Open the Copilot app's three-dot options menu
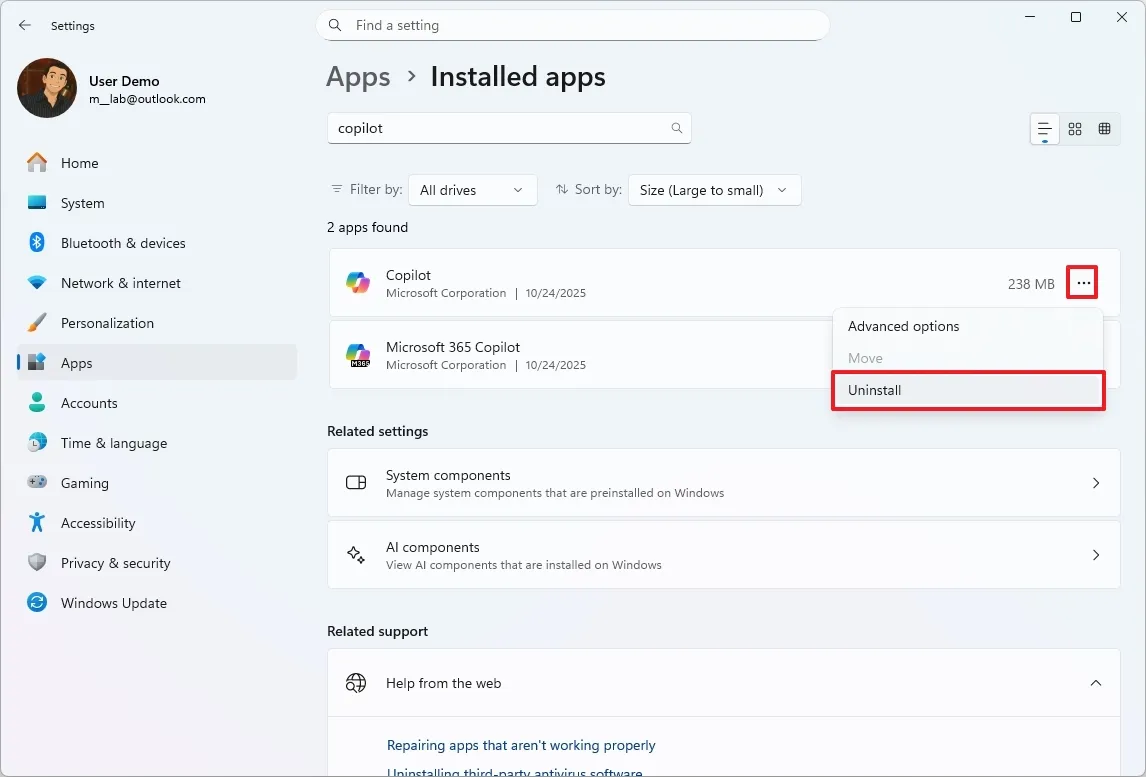1146x777 pixels. pos(1082,283)
